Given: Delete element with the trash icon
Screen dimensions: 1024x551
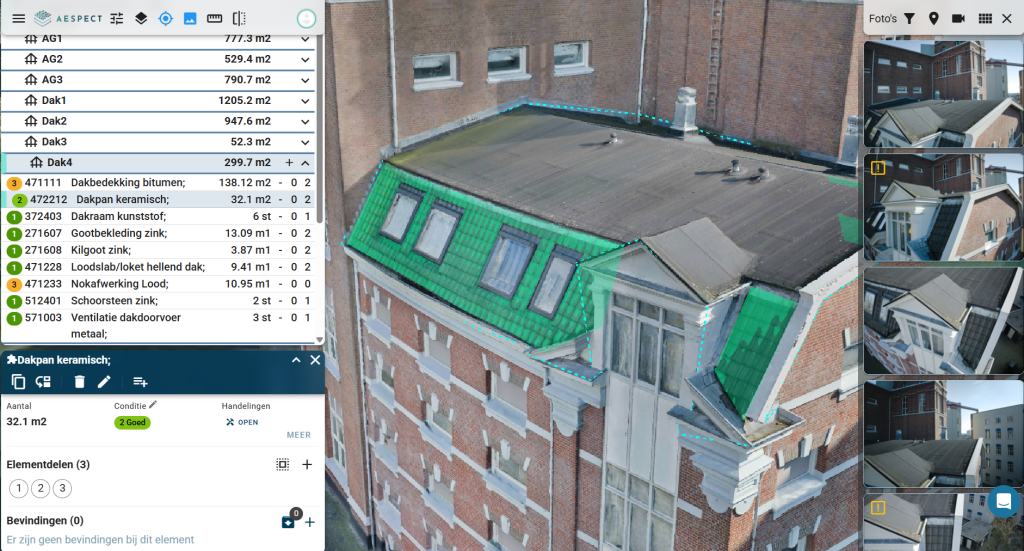Looking at the screenshot, I should (80, 381).
